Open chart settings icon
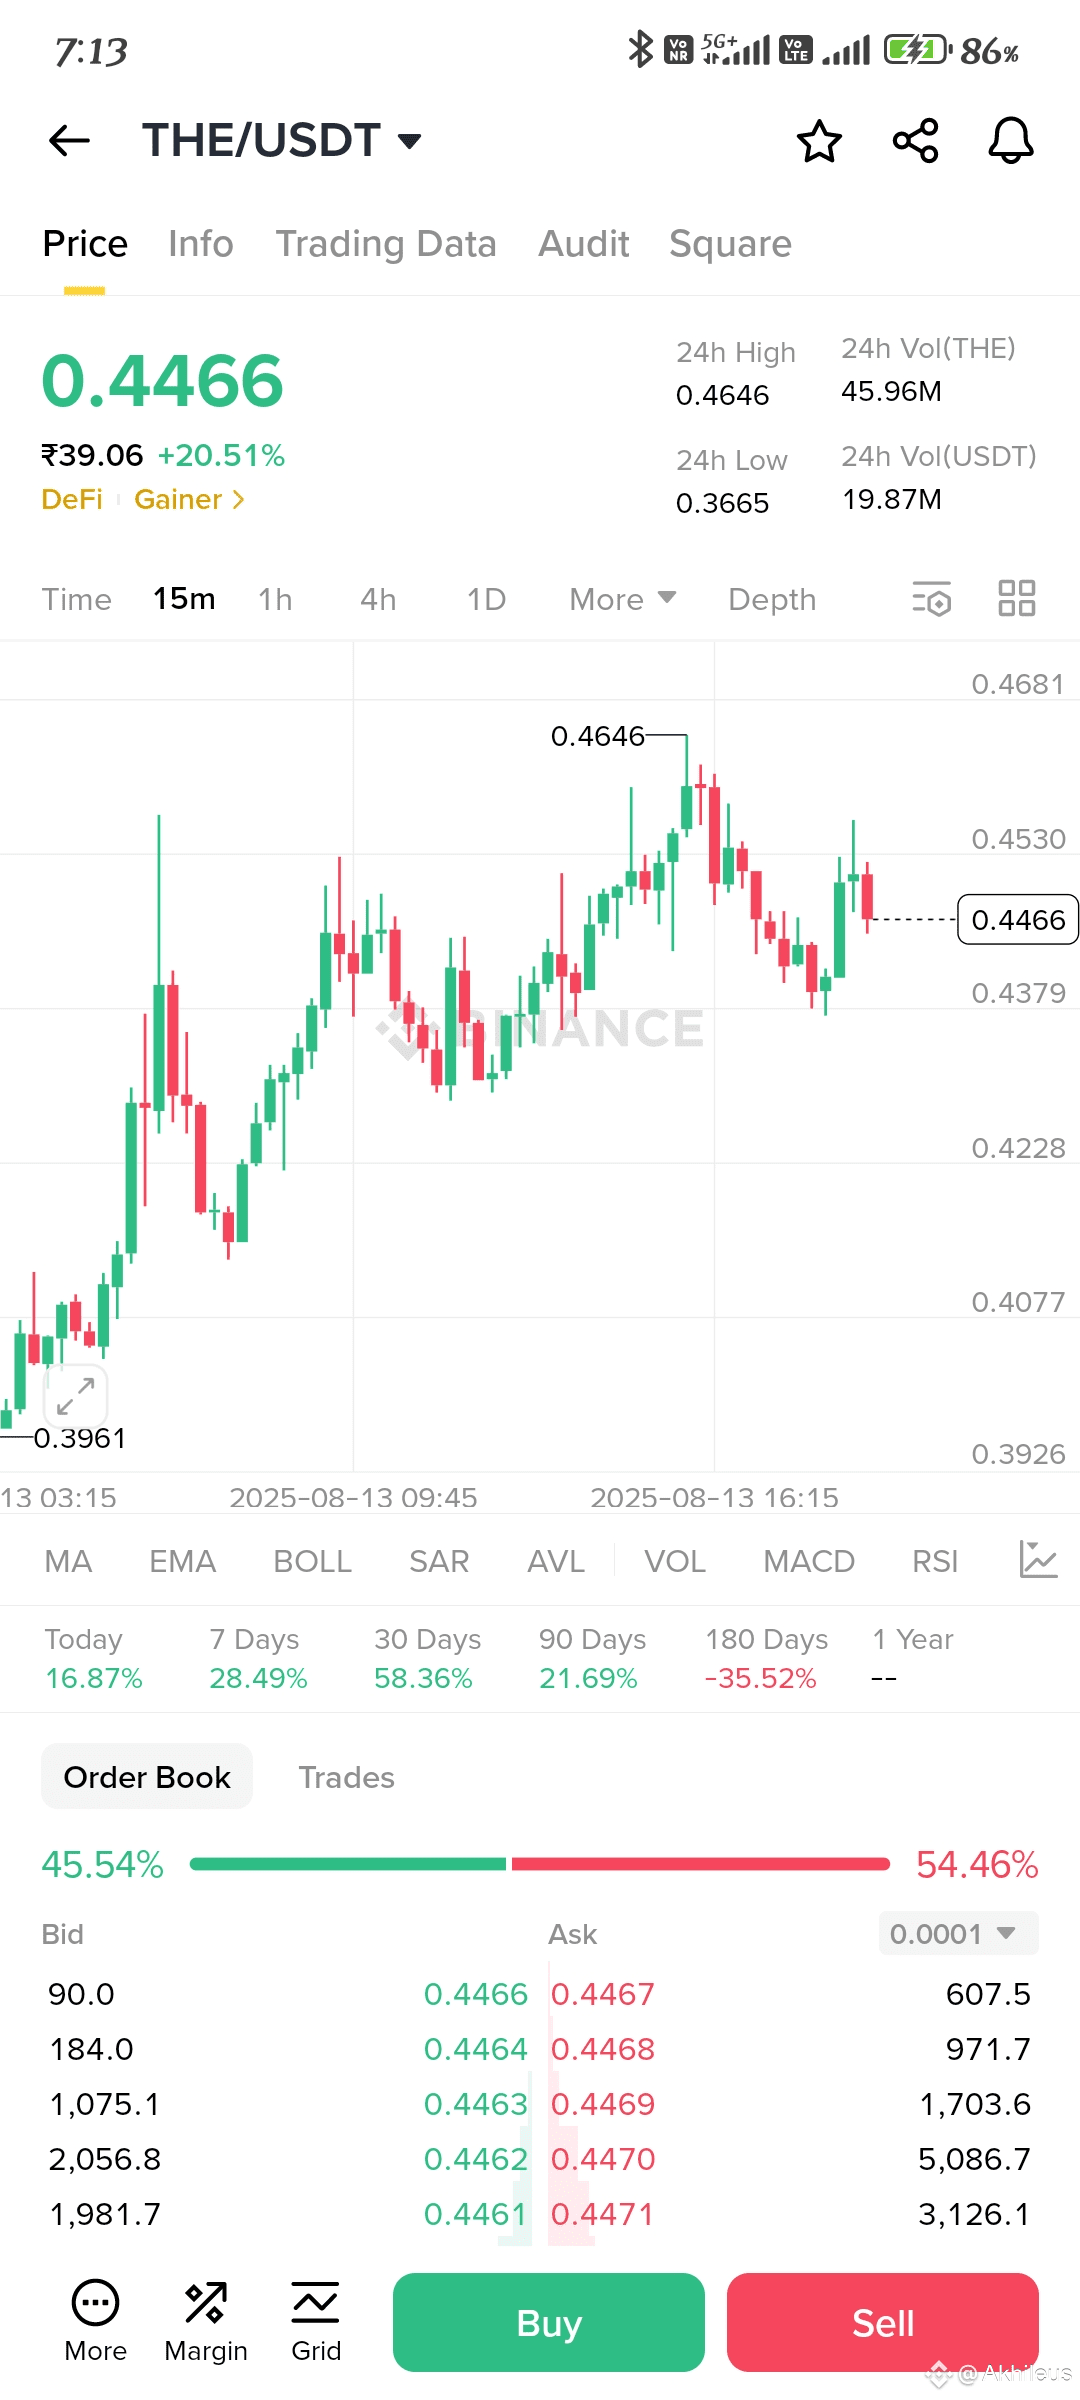 [931, 599]
